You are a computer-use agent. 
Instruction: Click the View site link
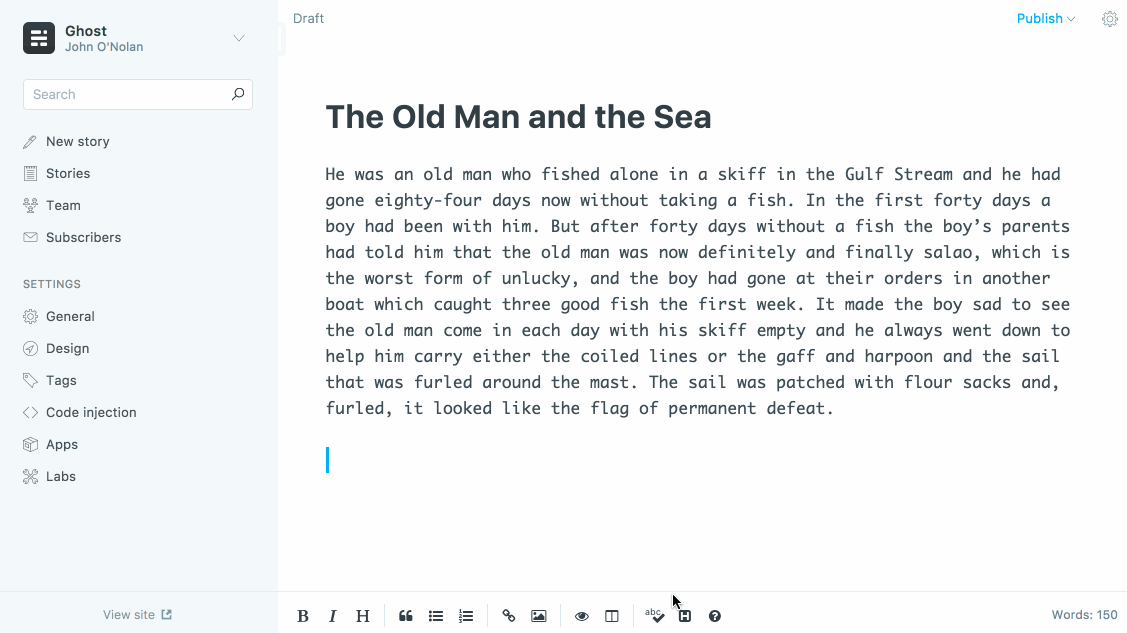[x=137, y=614]
